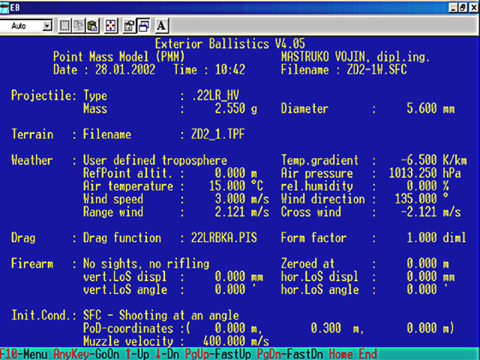Click the 'vert.LoS displ' label
This screenshot has width=480, height=360.
(x=125, y=277)
